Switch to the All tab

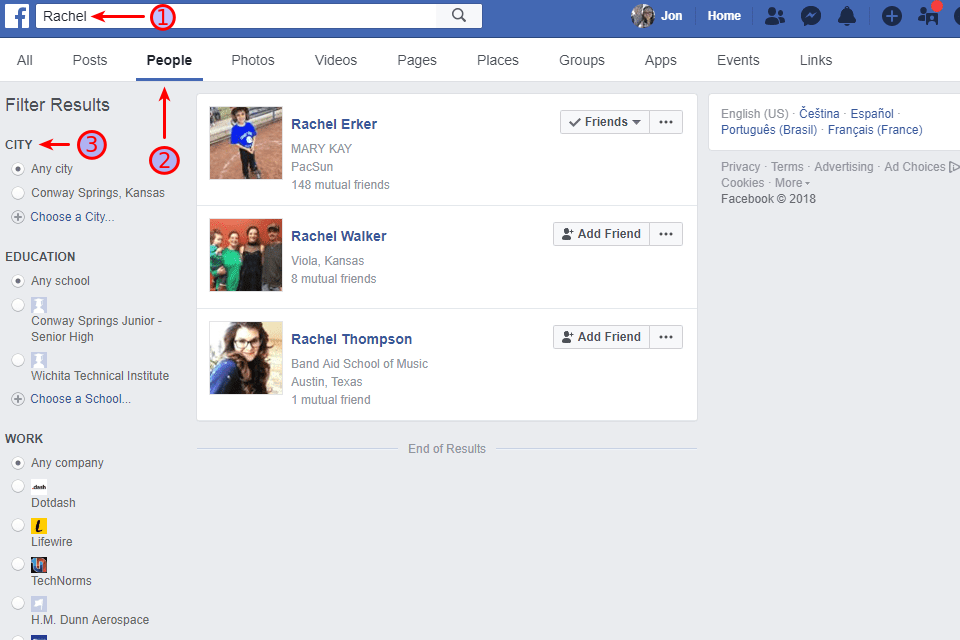pos(25,60)
